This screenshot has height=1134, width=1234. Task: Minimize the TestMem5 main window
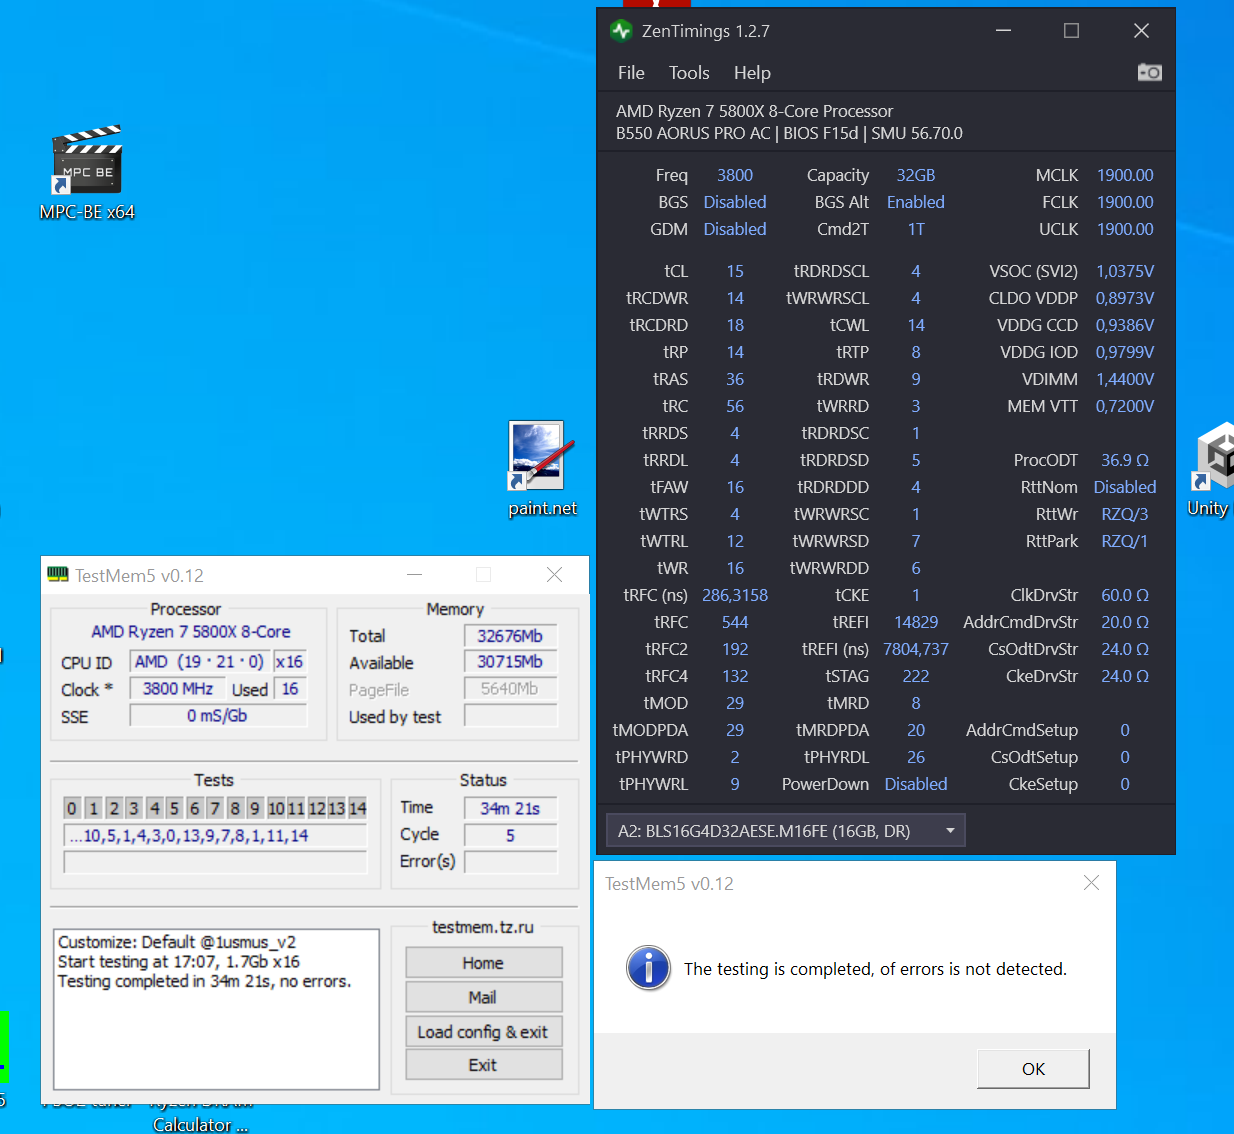(x=414, y=575)
